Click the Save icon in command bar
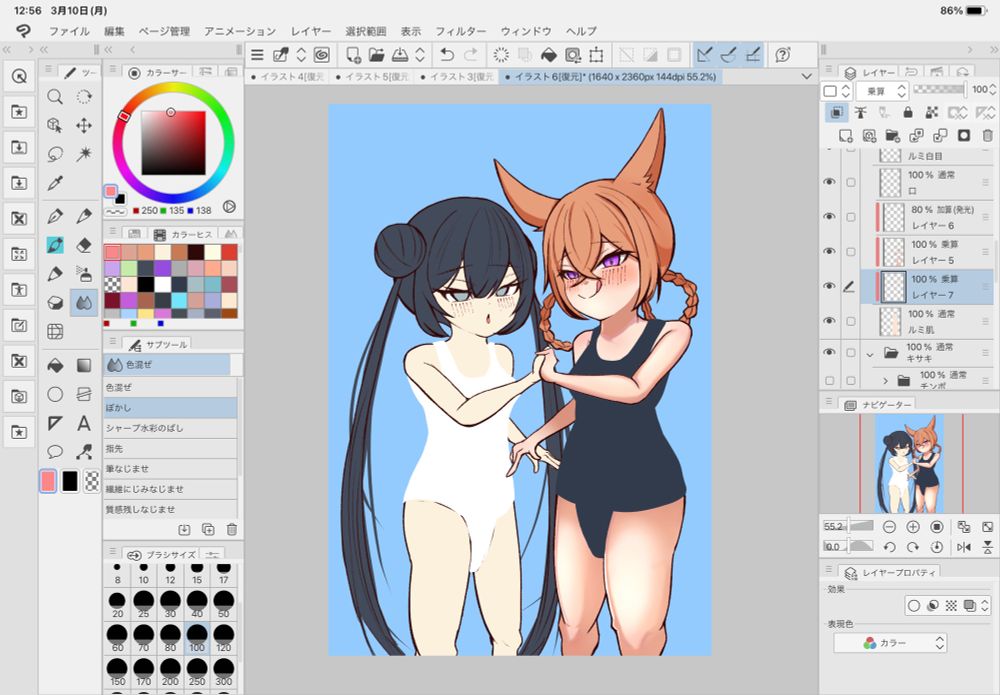 coord(400,55)
